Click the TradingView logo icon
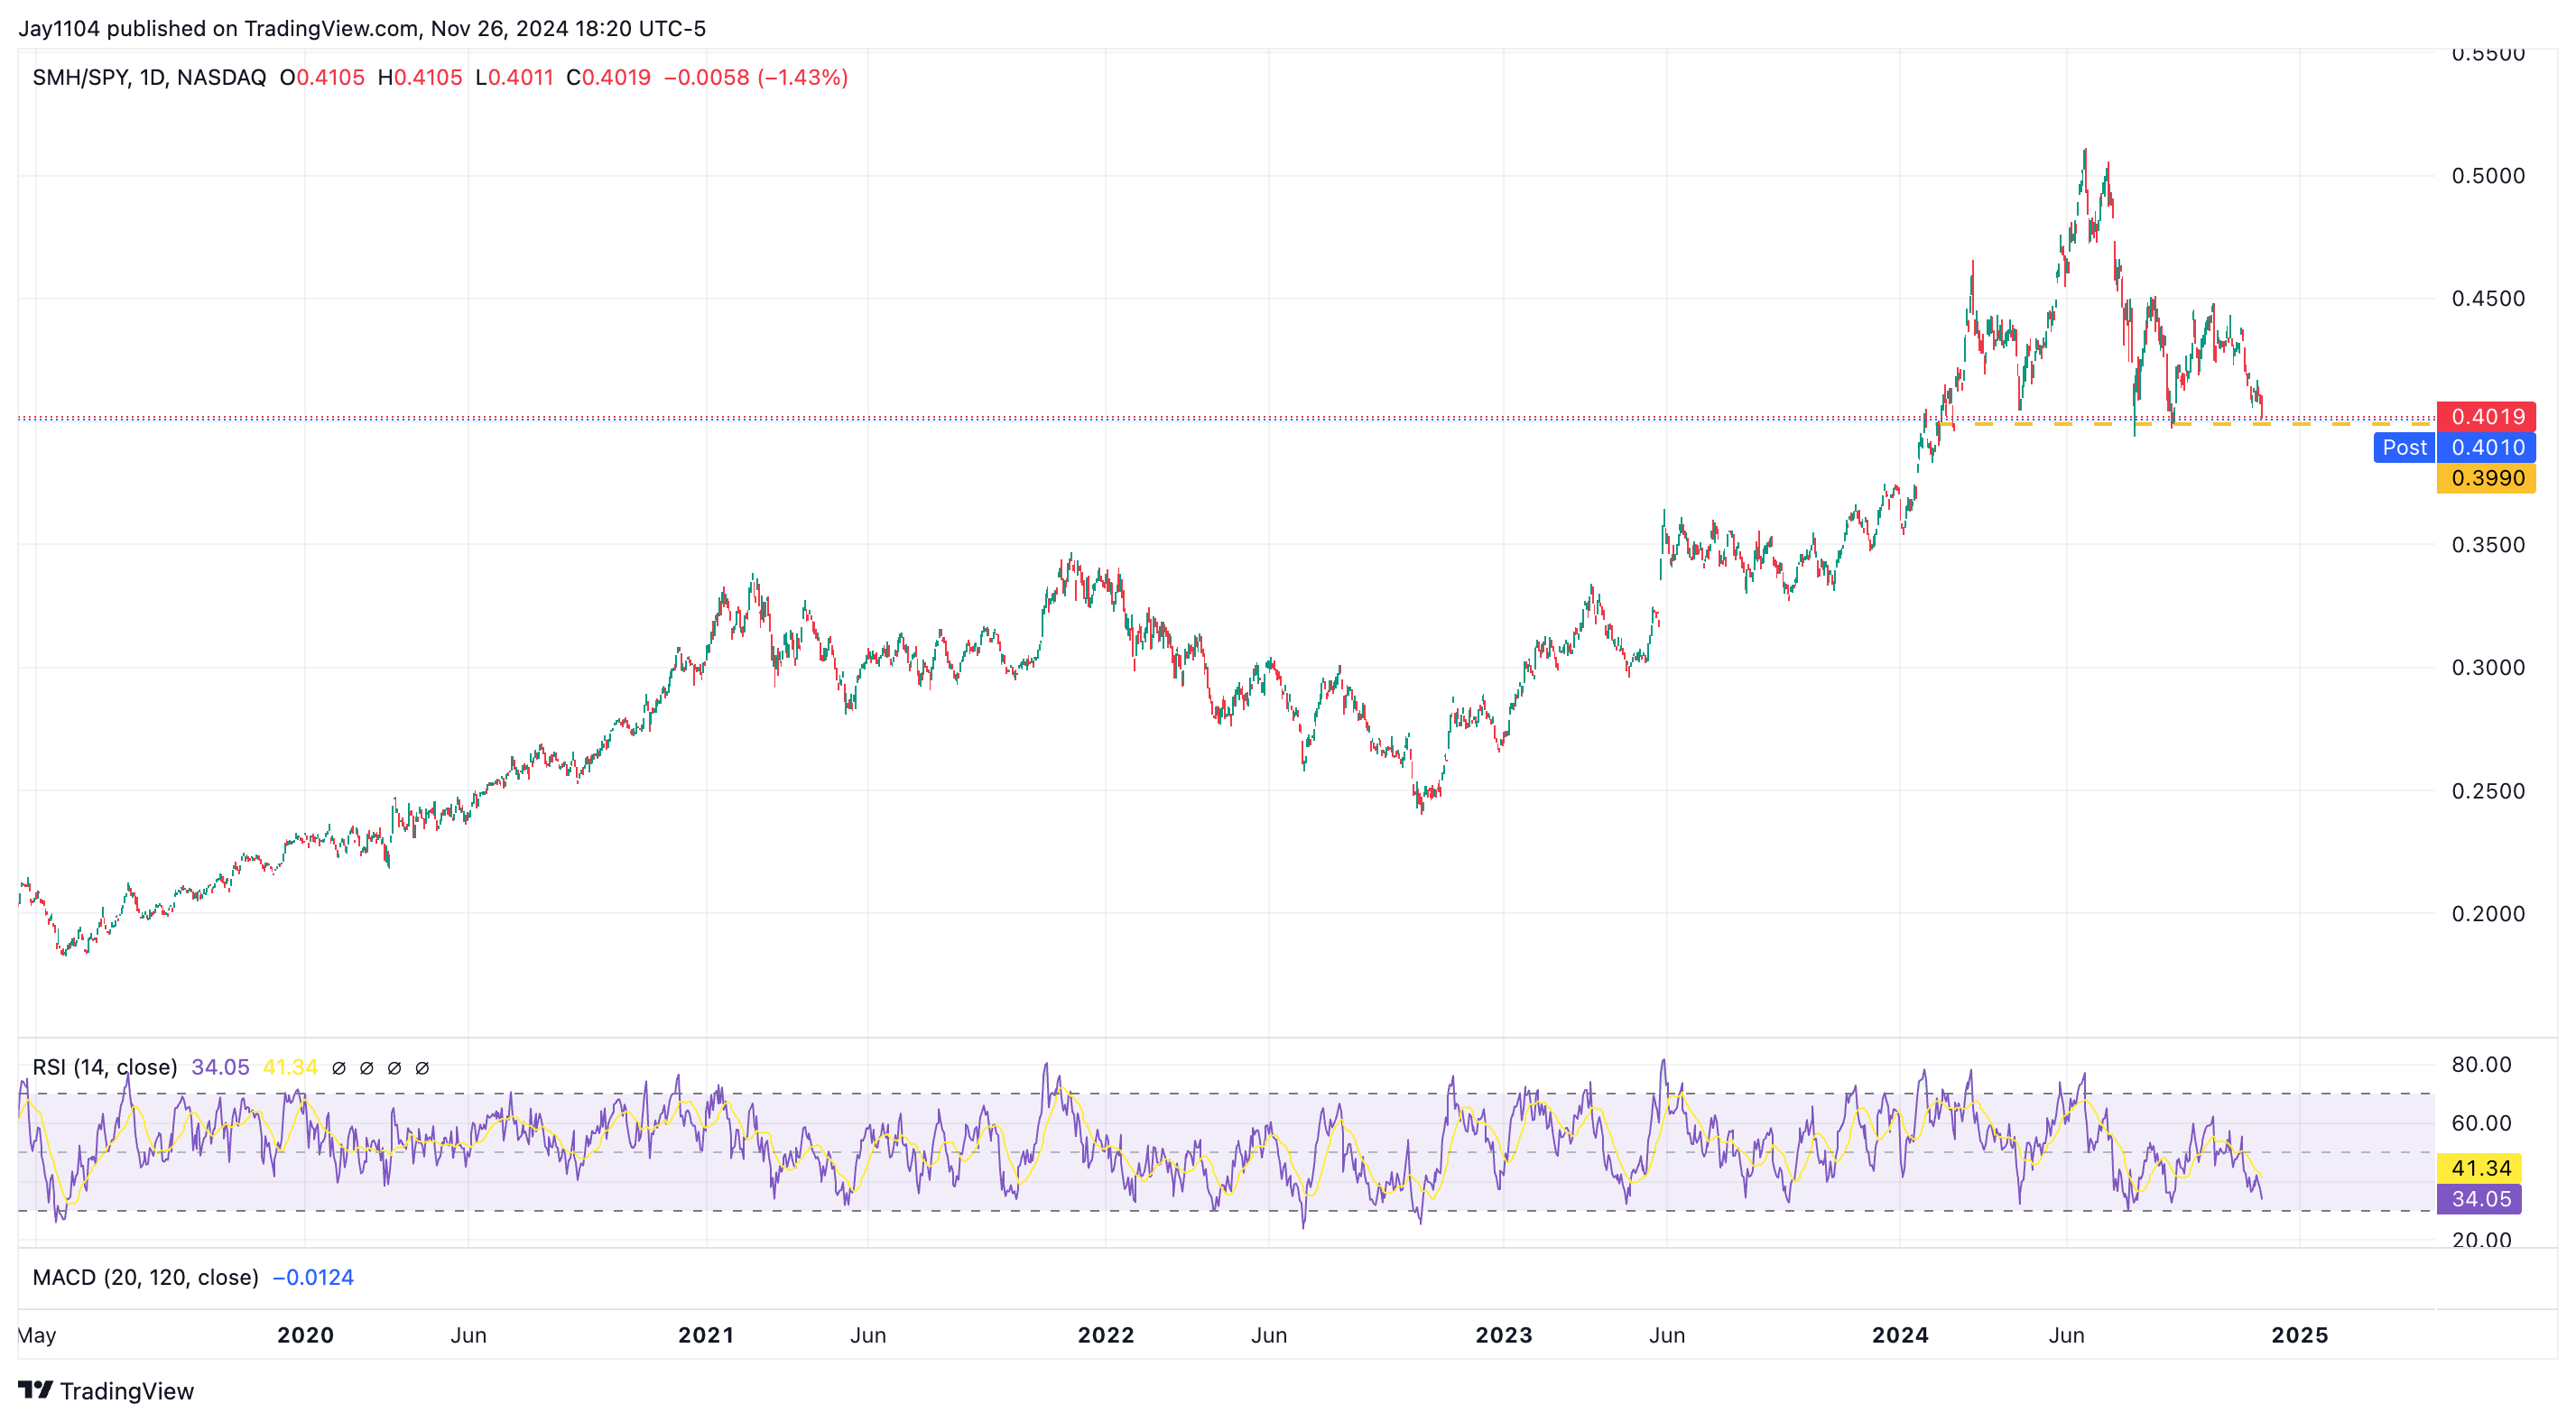This screenshot has width=2576, height=1422. [x=35, y=1390]
